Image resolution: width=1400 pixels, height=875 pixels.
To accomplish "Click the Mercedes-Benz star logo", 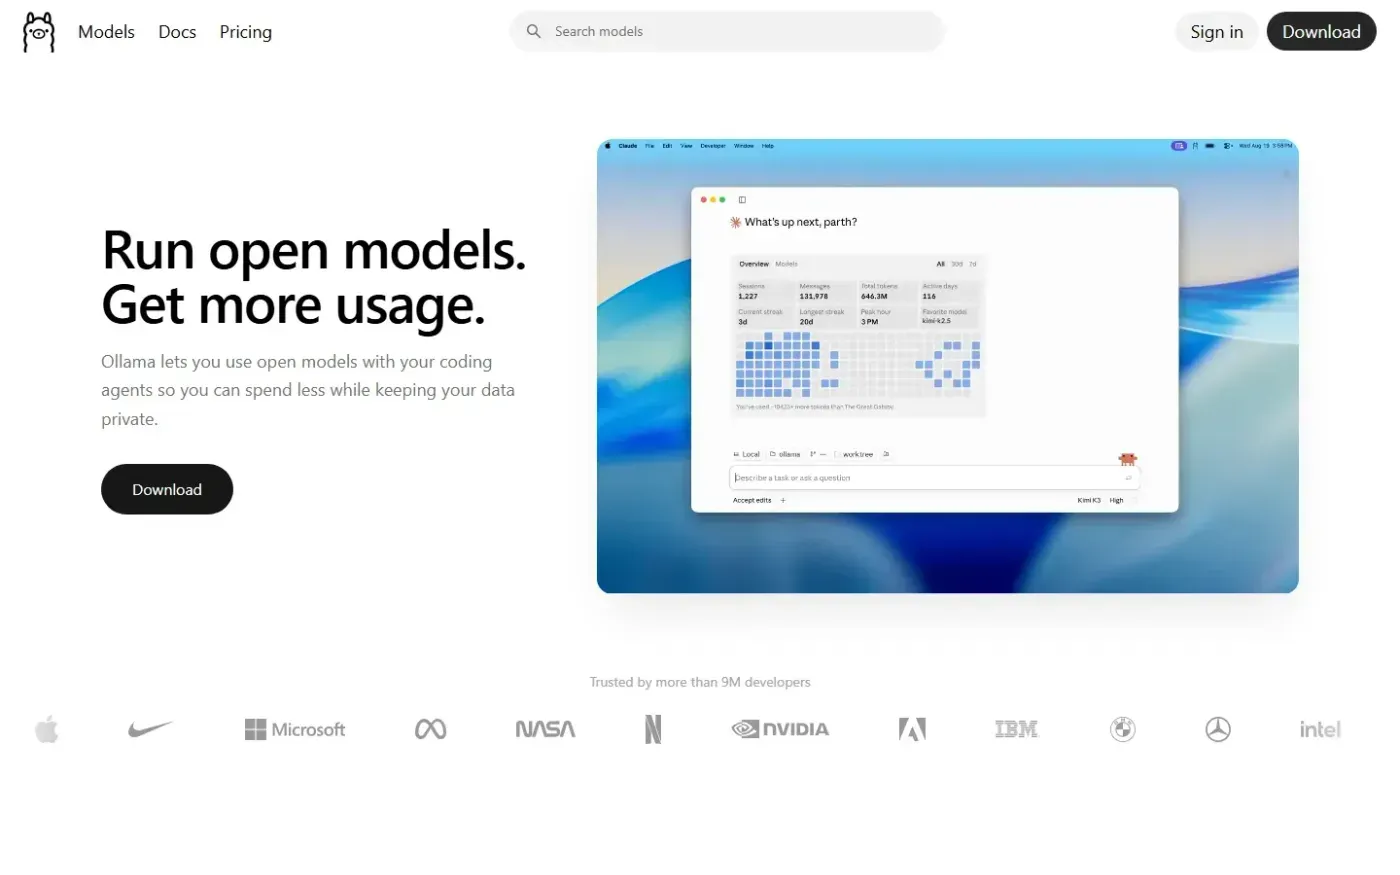I will (1218, 729).
